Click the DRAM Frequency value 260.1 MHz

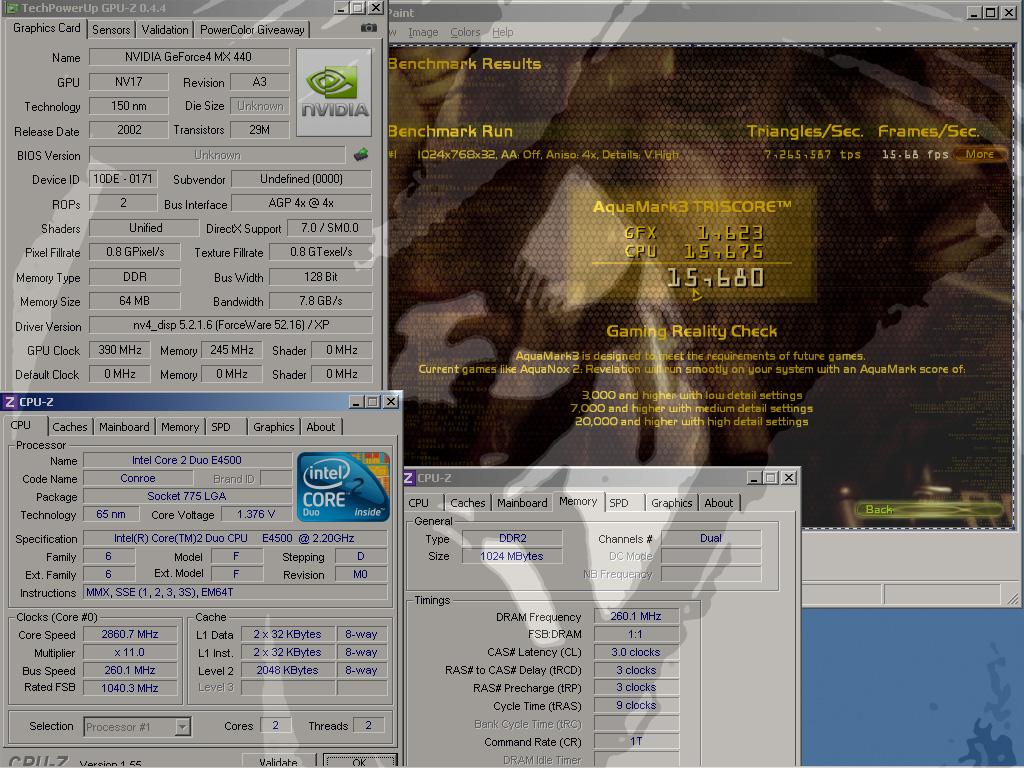tap(635, 616)
